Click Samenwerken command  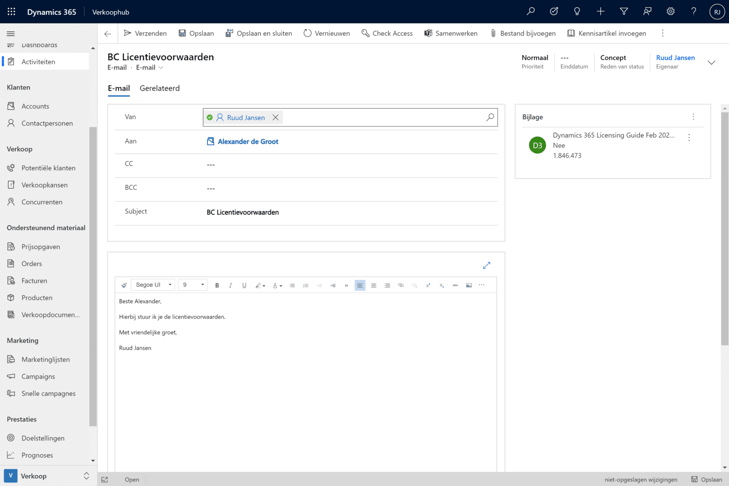tap(451, 33)
